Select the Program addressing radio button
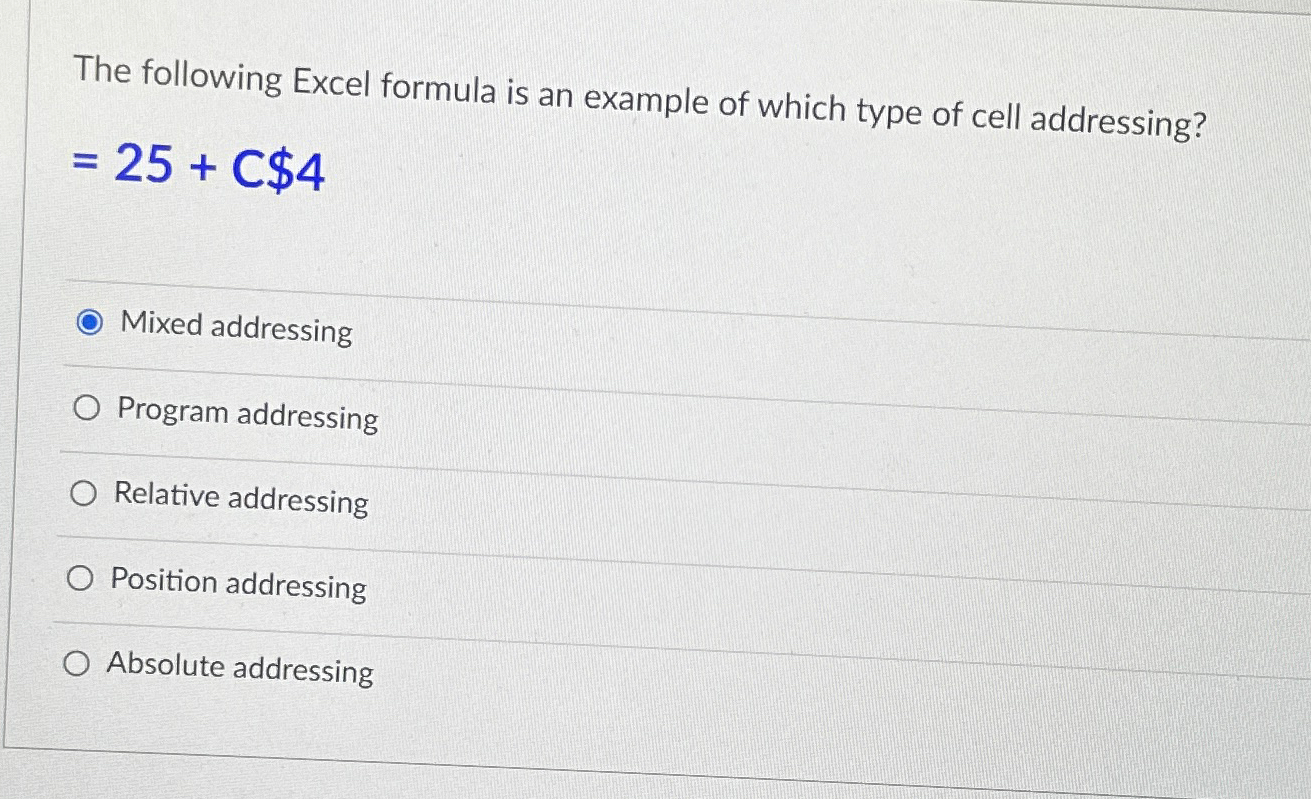Viewport: 1311px width, 799px height. point(86,407)
